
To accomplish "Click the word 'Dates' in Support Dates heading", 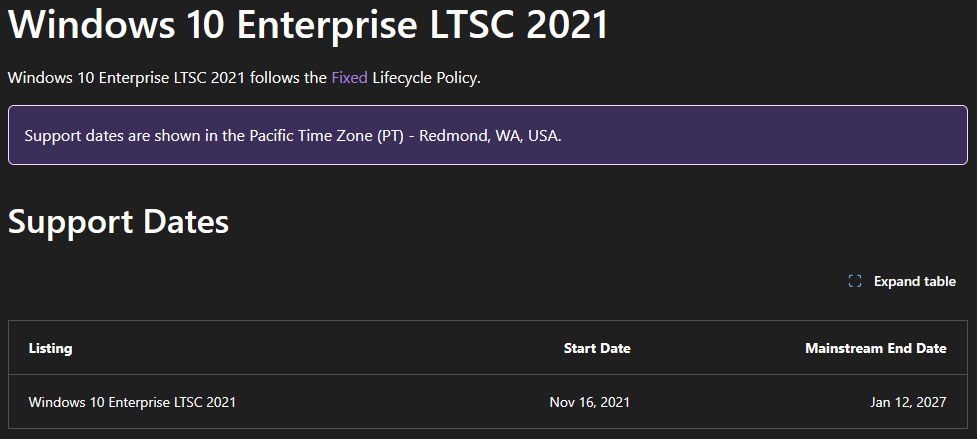I will tap(178, 222).
